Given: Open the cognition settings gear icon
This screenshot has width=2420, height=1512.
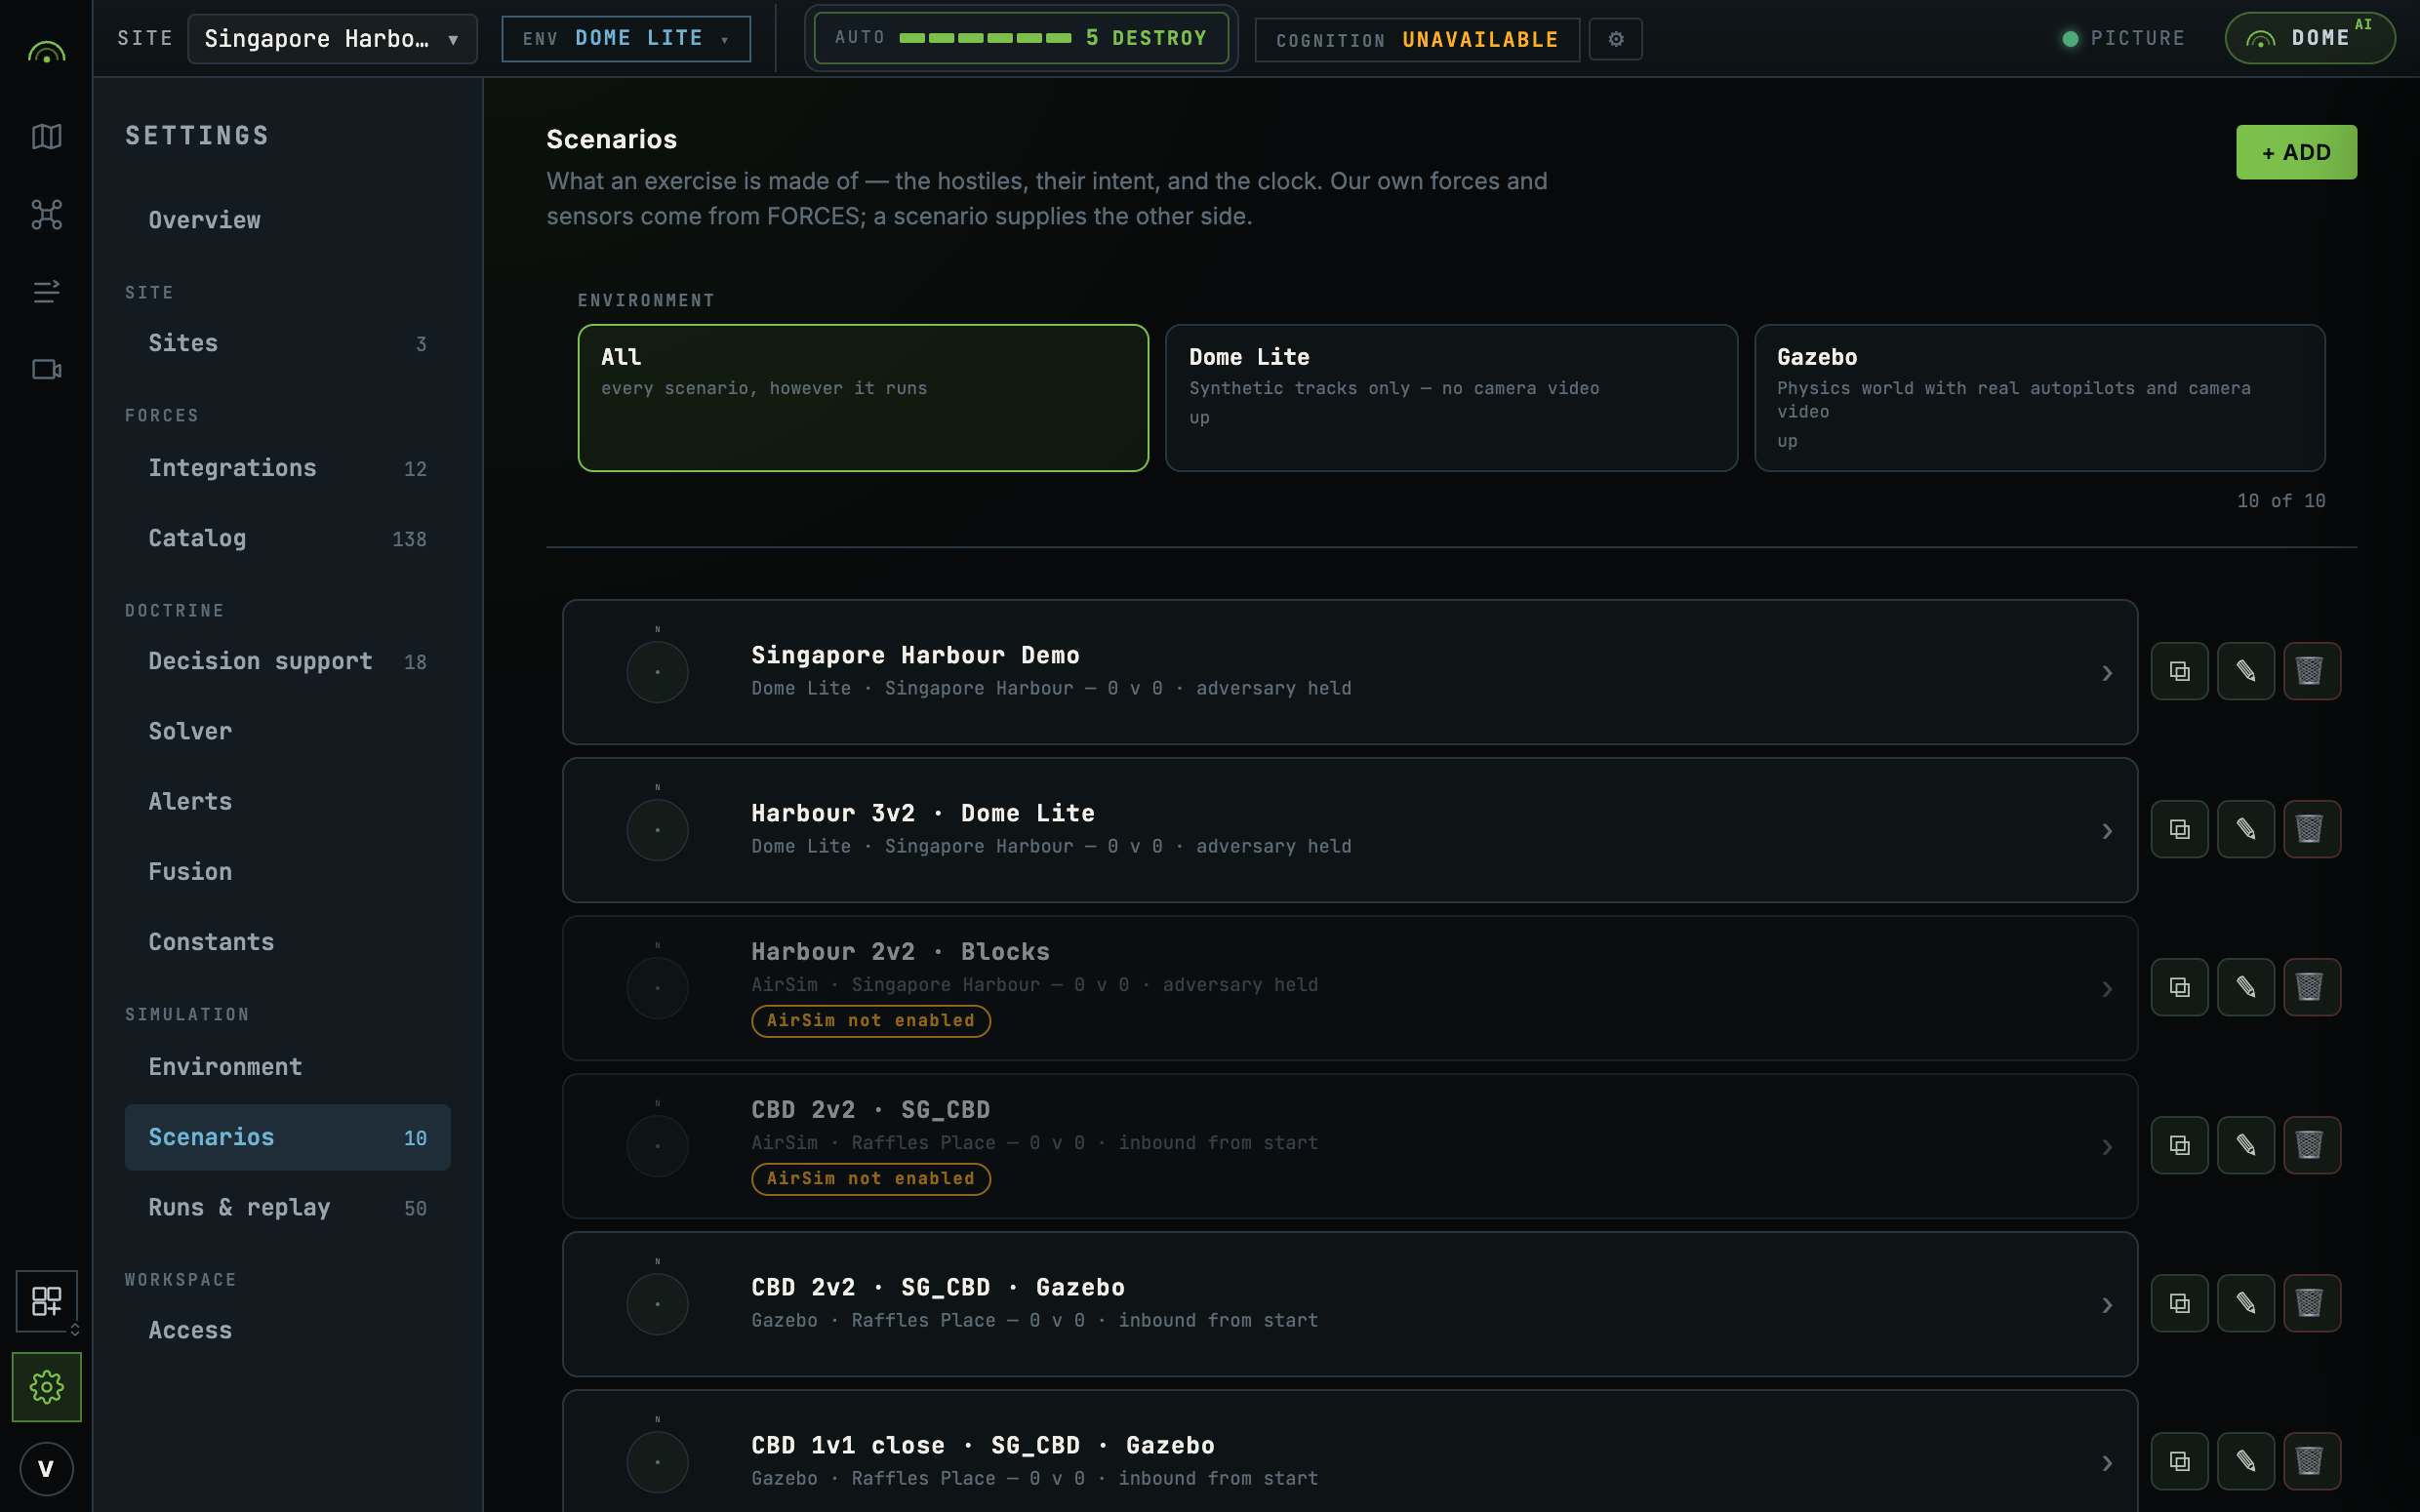Looking at the screenshot, I should [1616, 39].
